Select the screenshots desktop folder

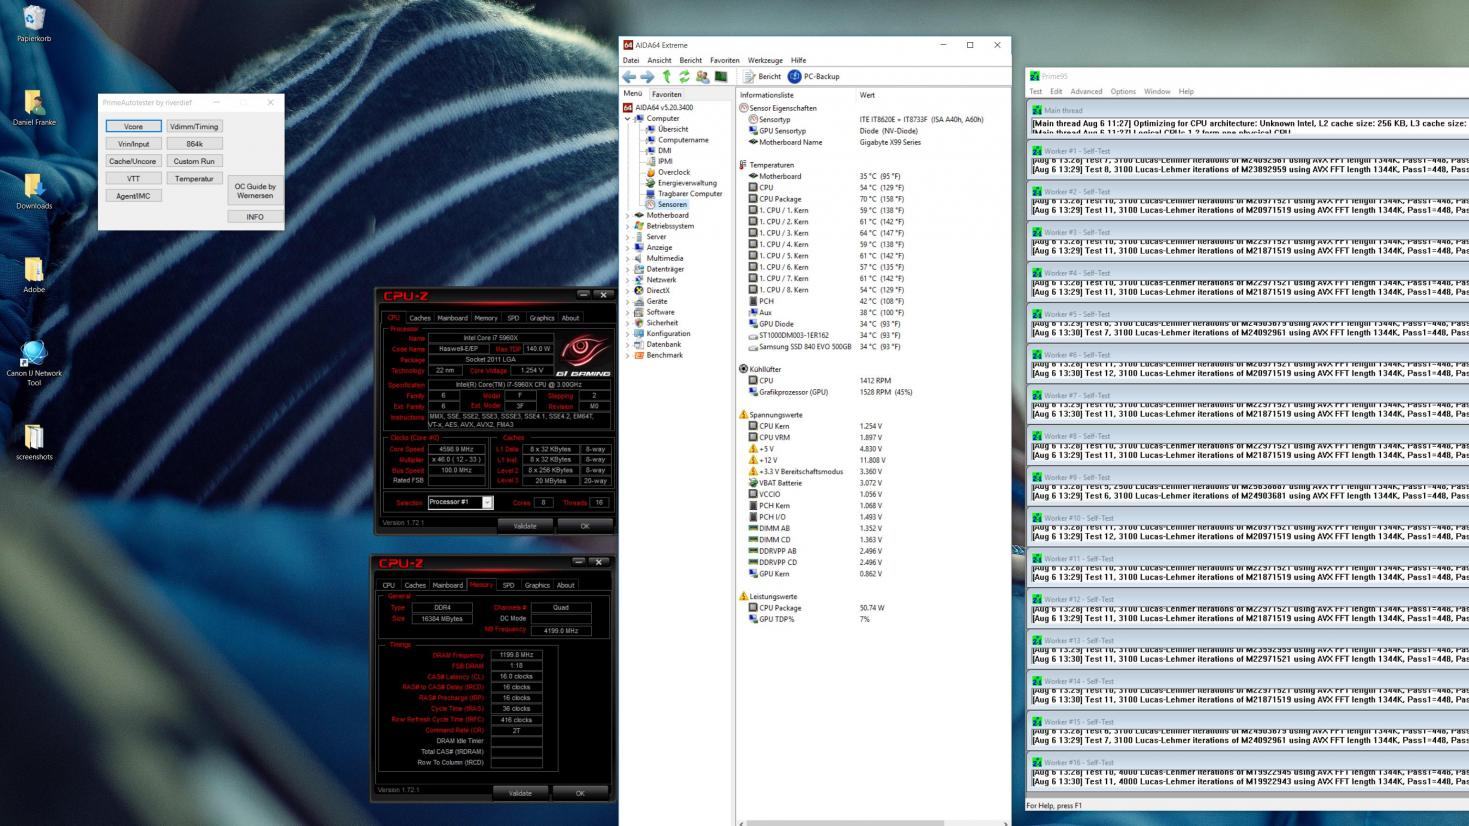click(34, 441)
